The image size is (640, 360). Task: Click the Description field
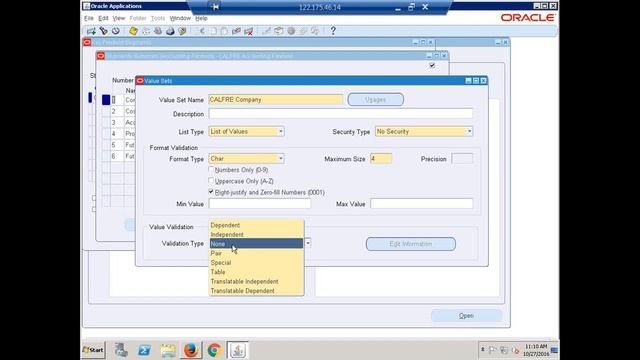(341, 114)
